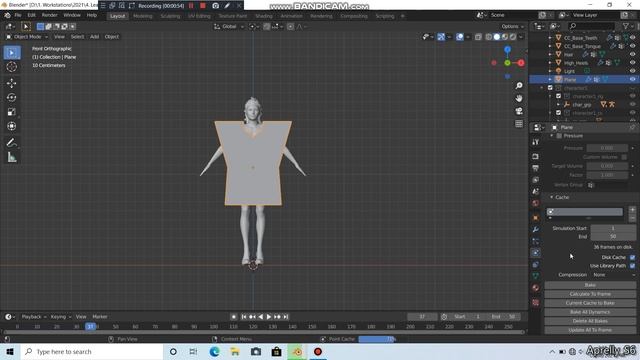Open the viewport Options dropdown

coord(513,27)
